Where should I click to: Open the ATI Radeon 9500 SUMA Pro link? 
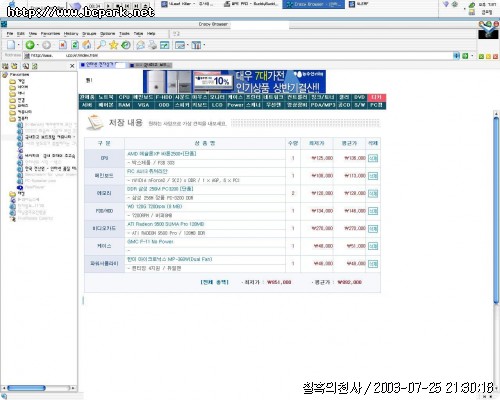tap(166, 224)
